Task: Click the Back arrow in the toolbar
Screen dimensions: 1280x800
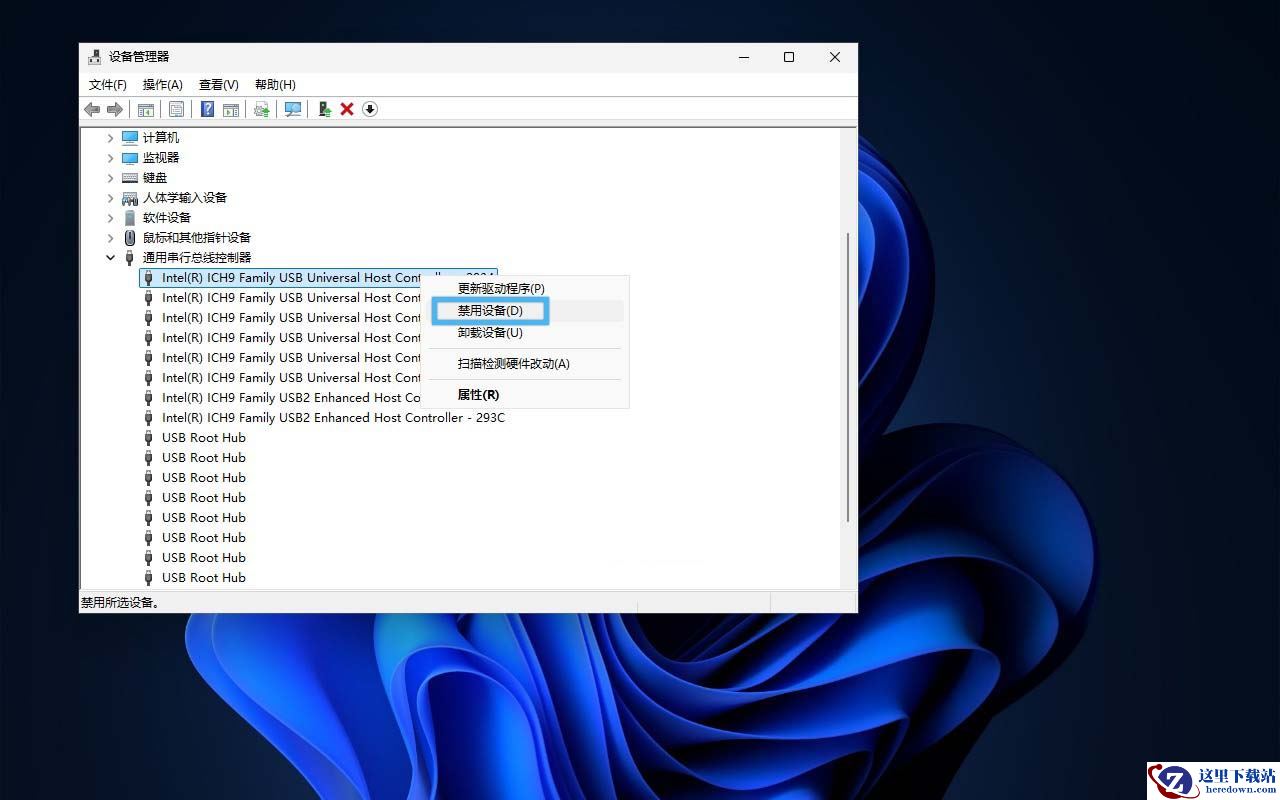Action: click(92, 109)
